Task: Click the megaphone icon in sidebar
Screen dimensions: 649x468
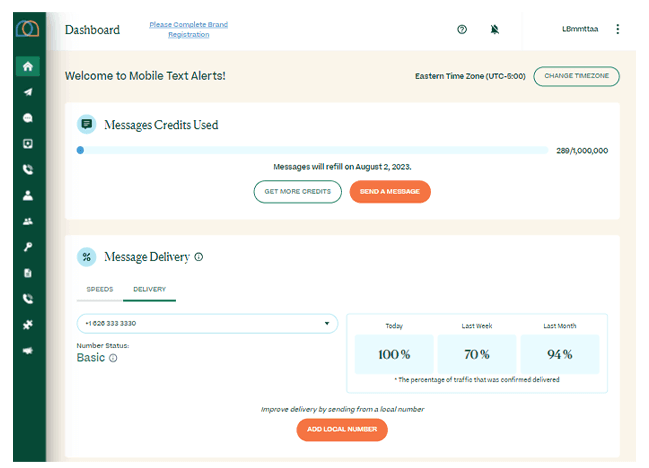Action: [x=28, y=350]
